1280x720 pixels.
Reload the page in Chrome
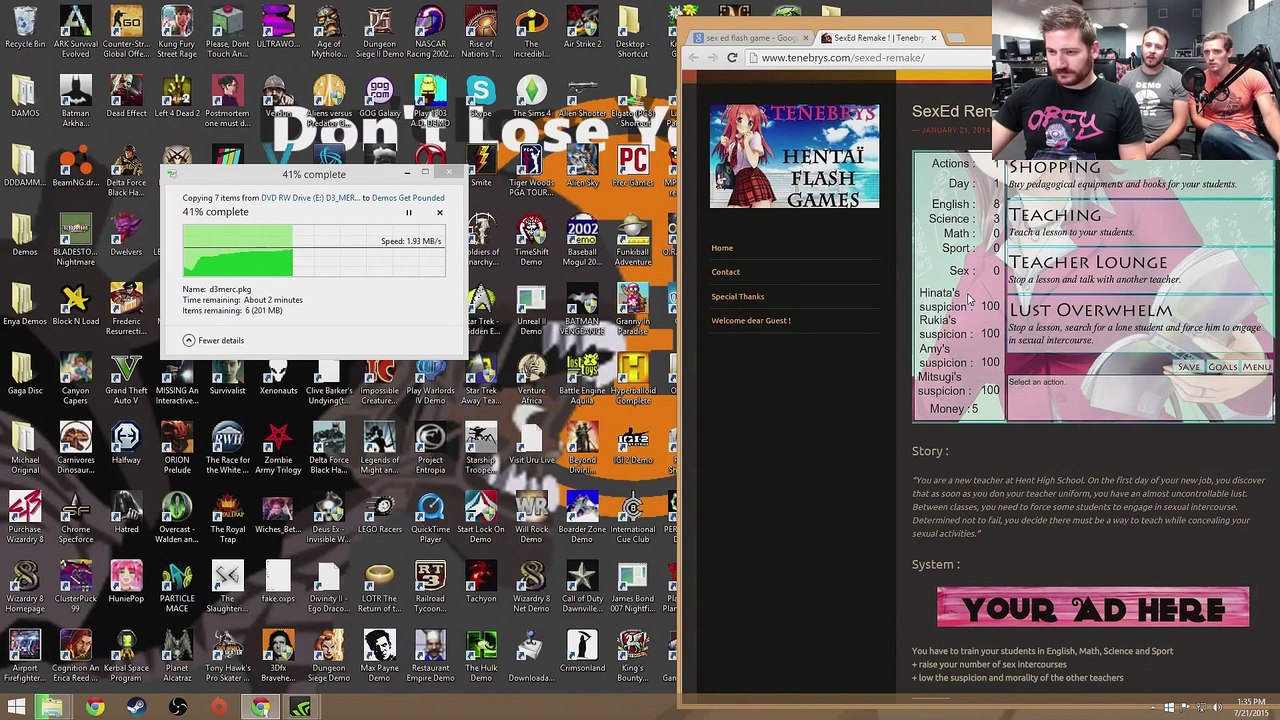tap(732, 58)
